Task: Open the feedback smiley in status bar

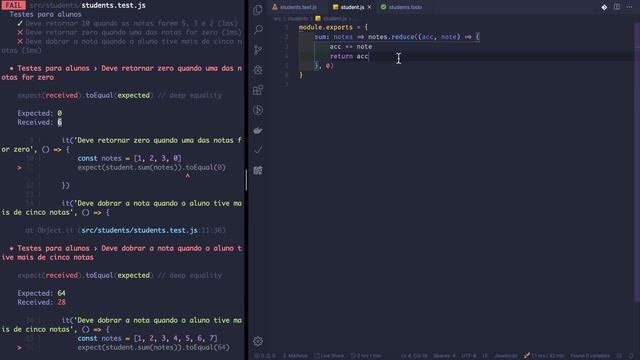Action: pos(619,356)
